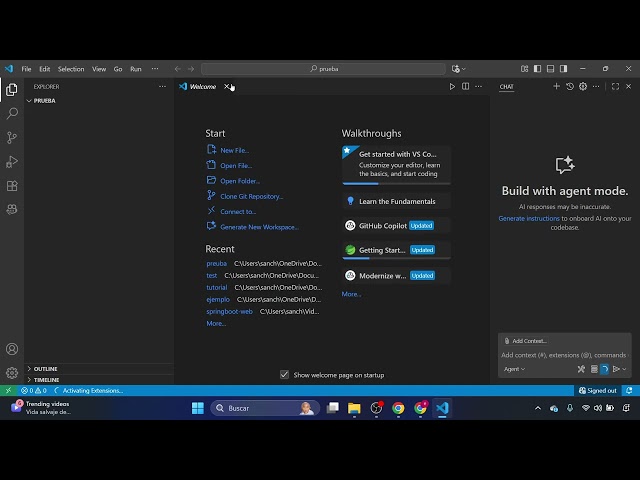Toggle the bottom panel visibility
640x480 pixels.
[551, 69]
